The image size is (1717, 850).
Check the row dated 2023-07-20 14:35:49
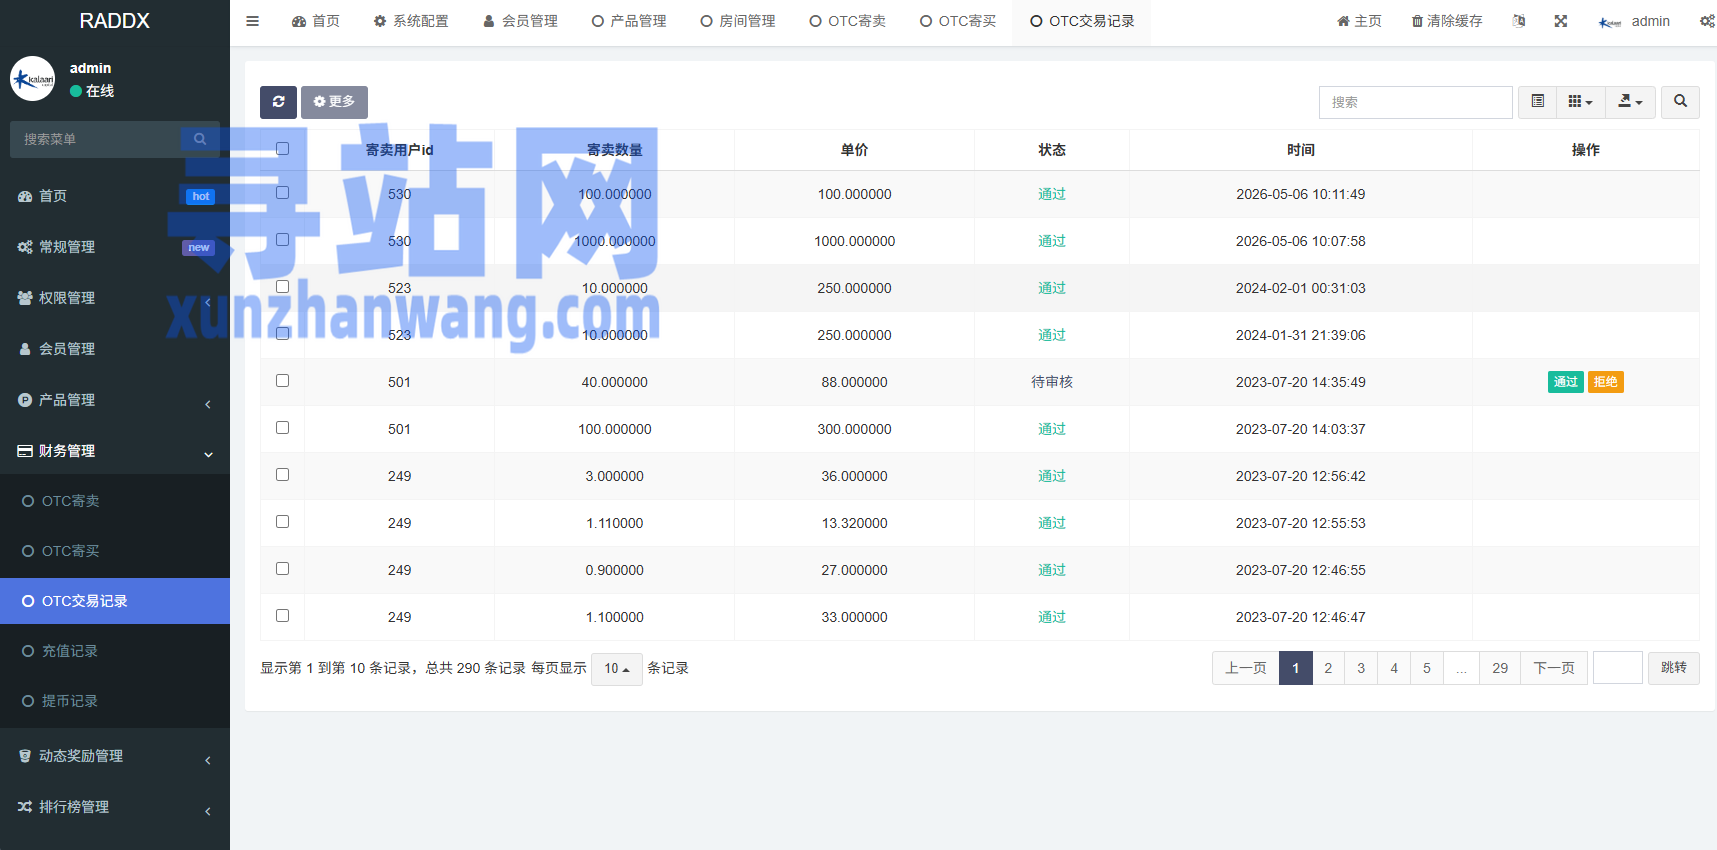(x=282, y=381)
